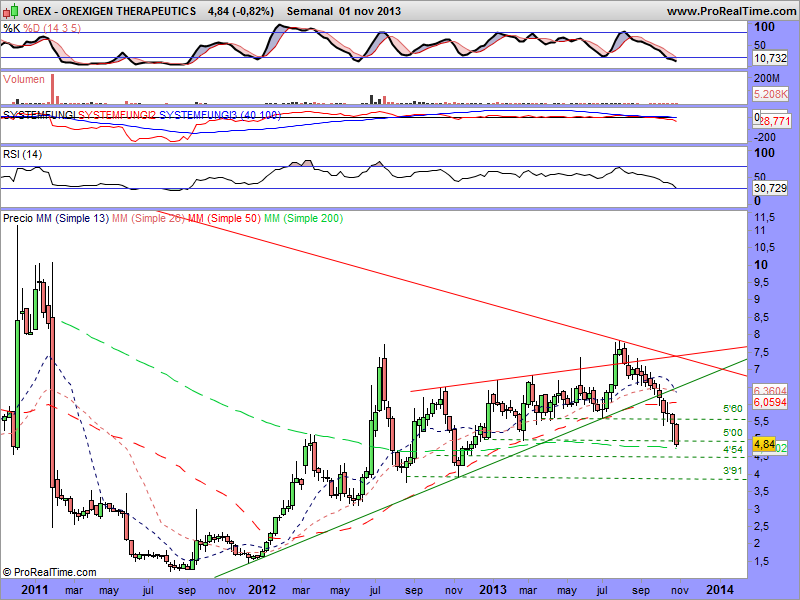The width and height of the screenshot is (800, 600).
Task: Select the "2011" year on time axis
Action: click(35, 590)
